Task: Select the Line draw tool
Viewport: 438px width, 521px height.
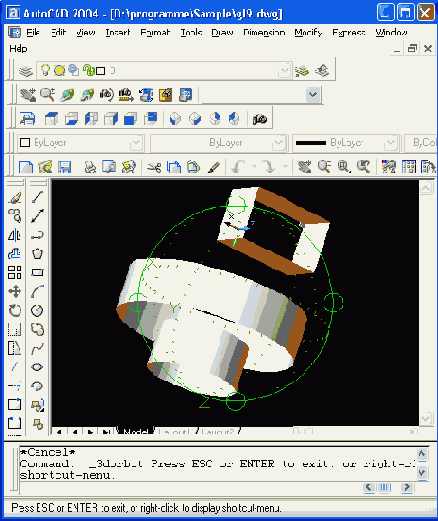Action: coord(37,197)
